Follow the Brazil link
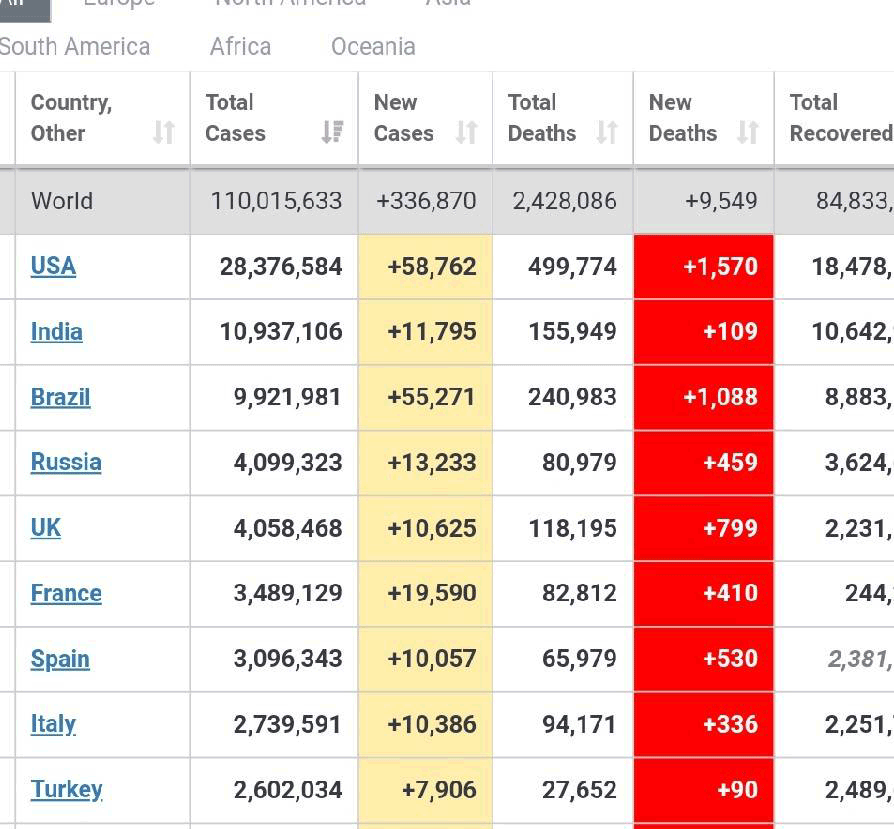 [60, 397]
